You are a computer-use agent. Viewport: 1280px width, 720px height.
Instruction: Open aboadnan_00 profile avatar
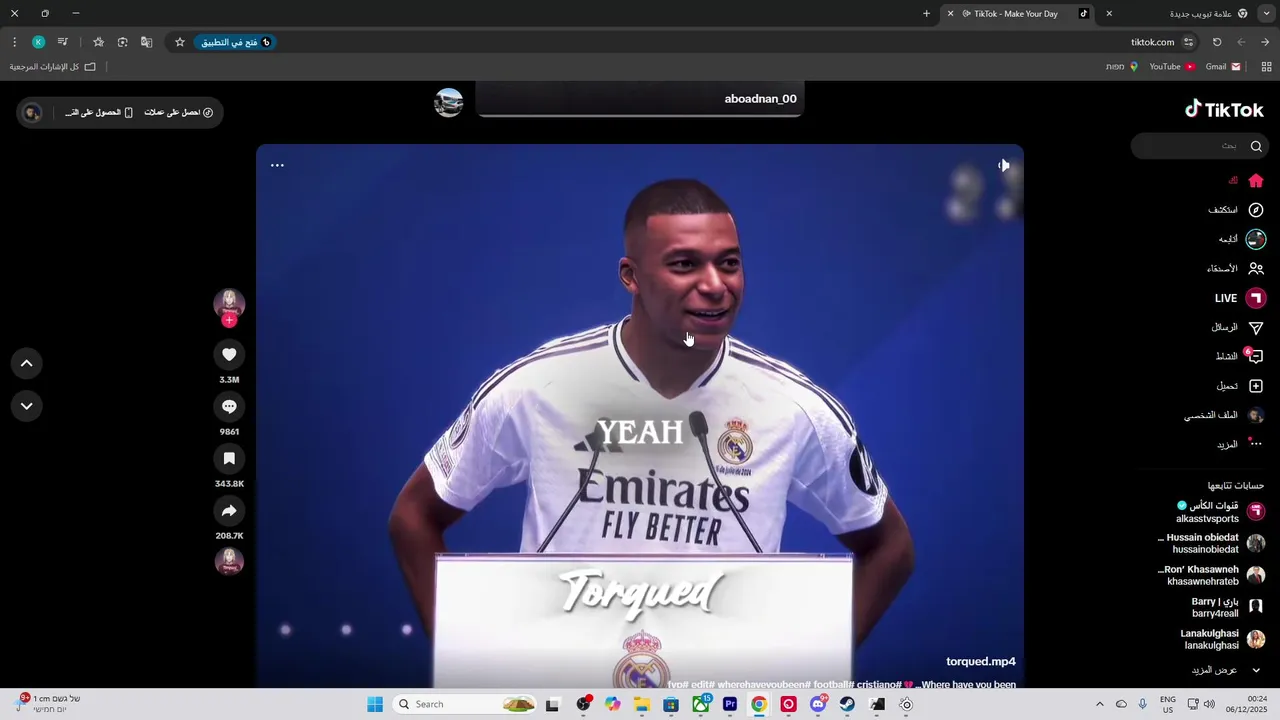pyautogui.click(x=449, y=102)
